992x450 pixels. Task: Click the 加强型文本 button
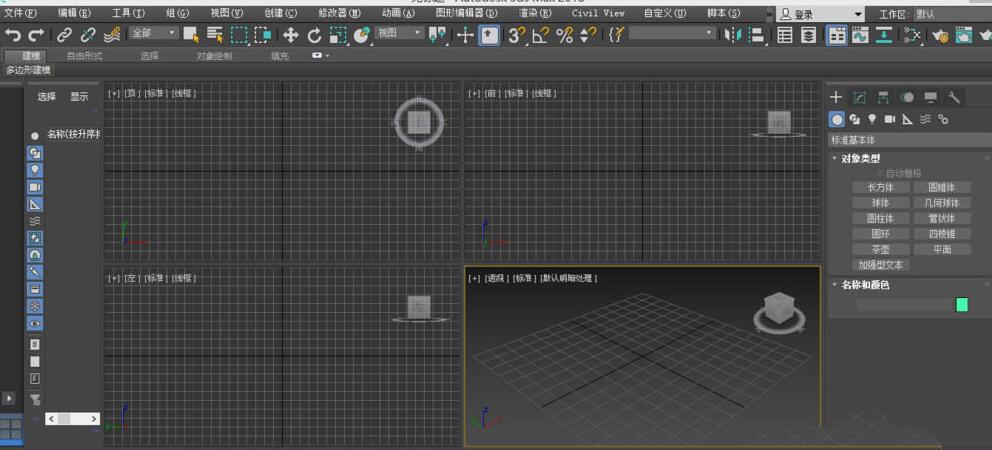coord(880,265)
